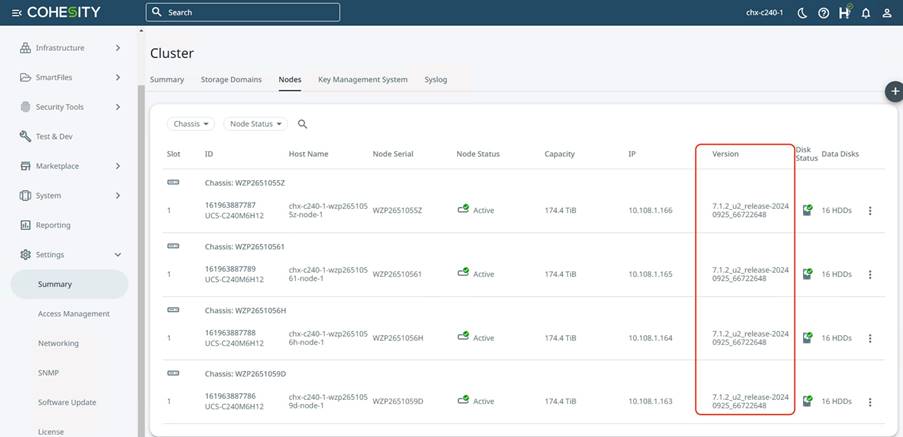
Task: Open the Node Status filter dropdown
Action: click(x=255, y=124)
